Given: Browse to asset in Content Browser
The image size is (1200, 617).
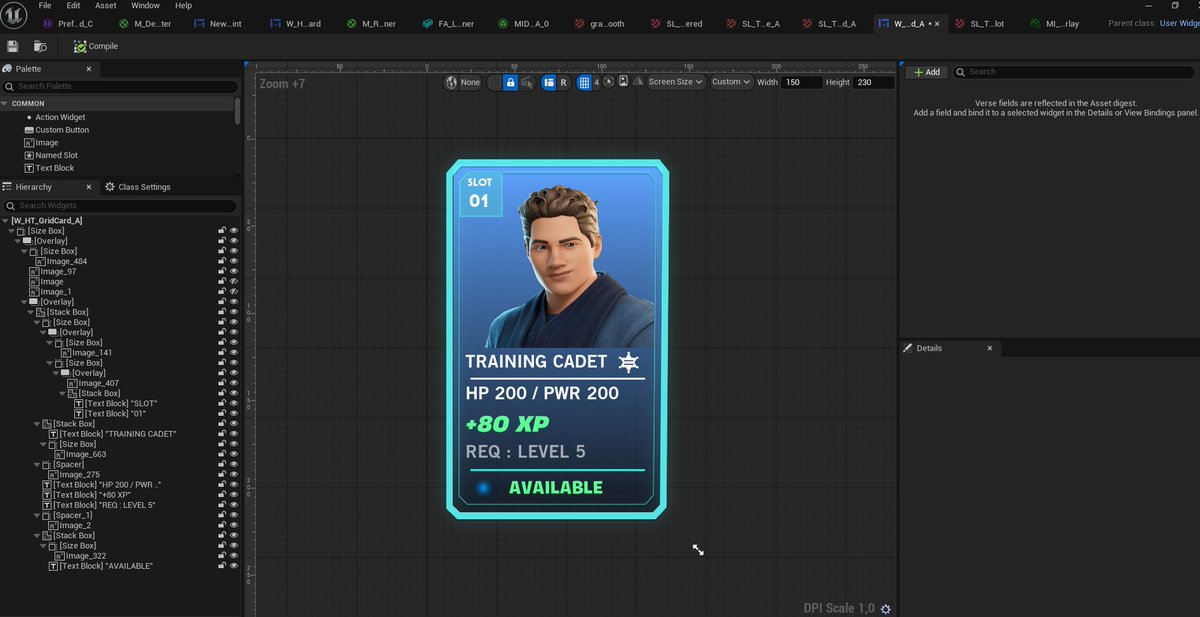Looking at the screenshot, I should point(40,46).
